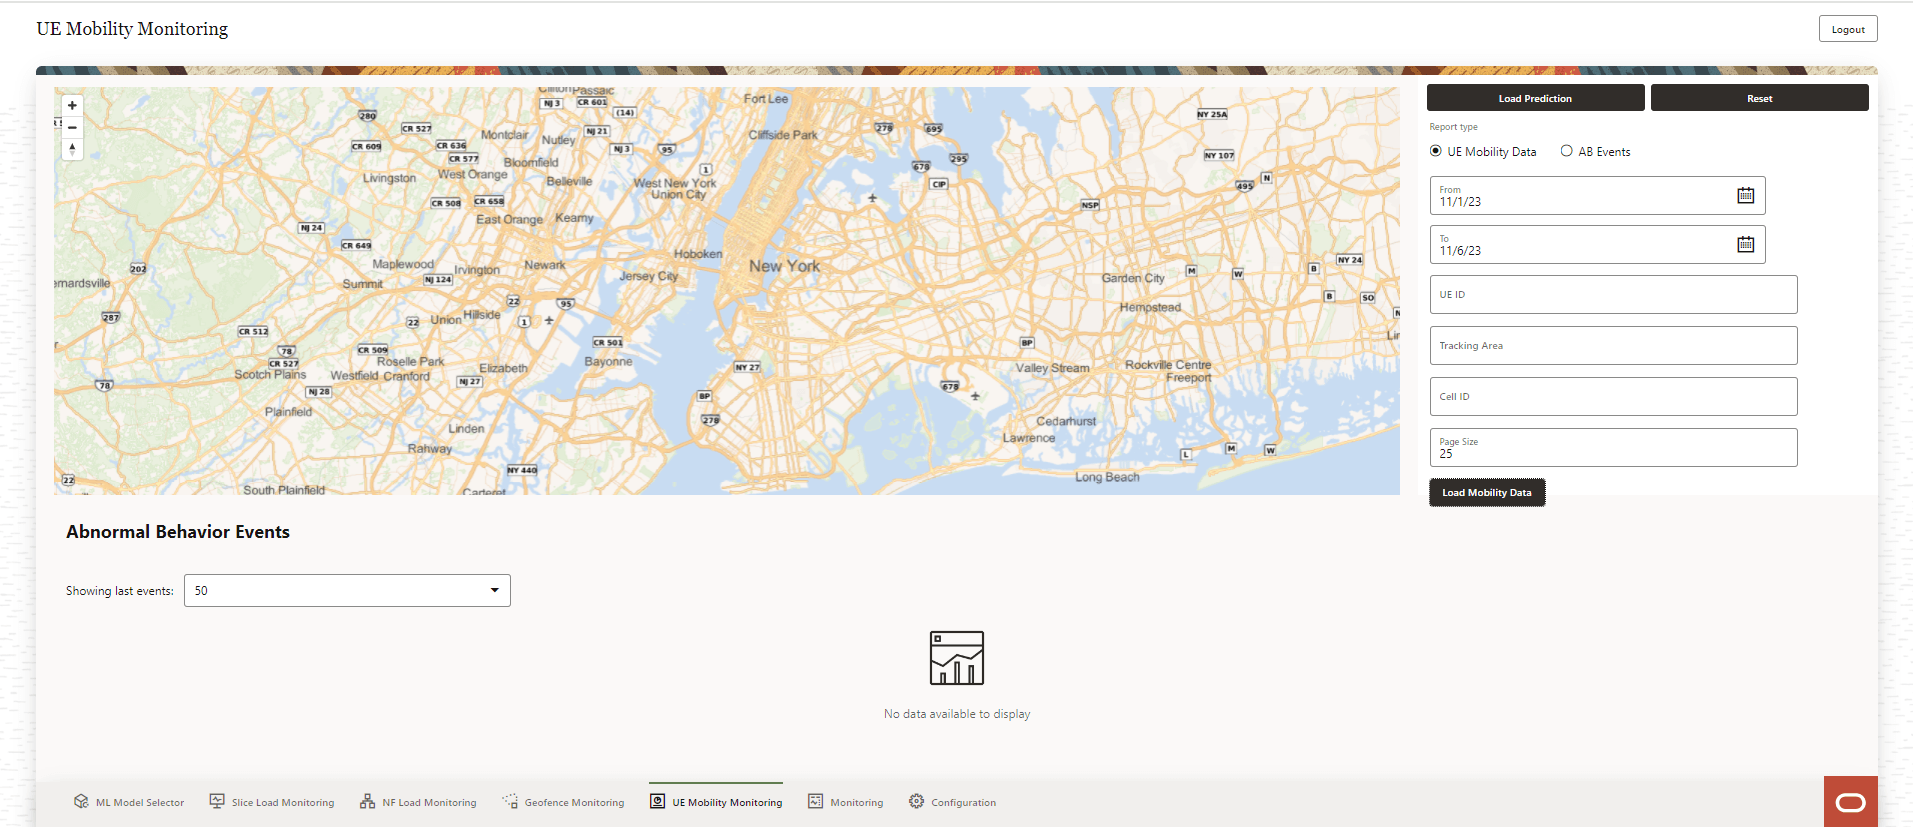1913x827 pixels.
Task: Click the Newark label on map
Action: tap(545, 265)
